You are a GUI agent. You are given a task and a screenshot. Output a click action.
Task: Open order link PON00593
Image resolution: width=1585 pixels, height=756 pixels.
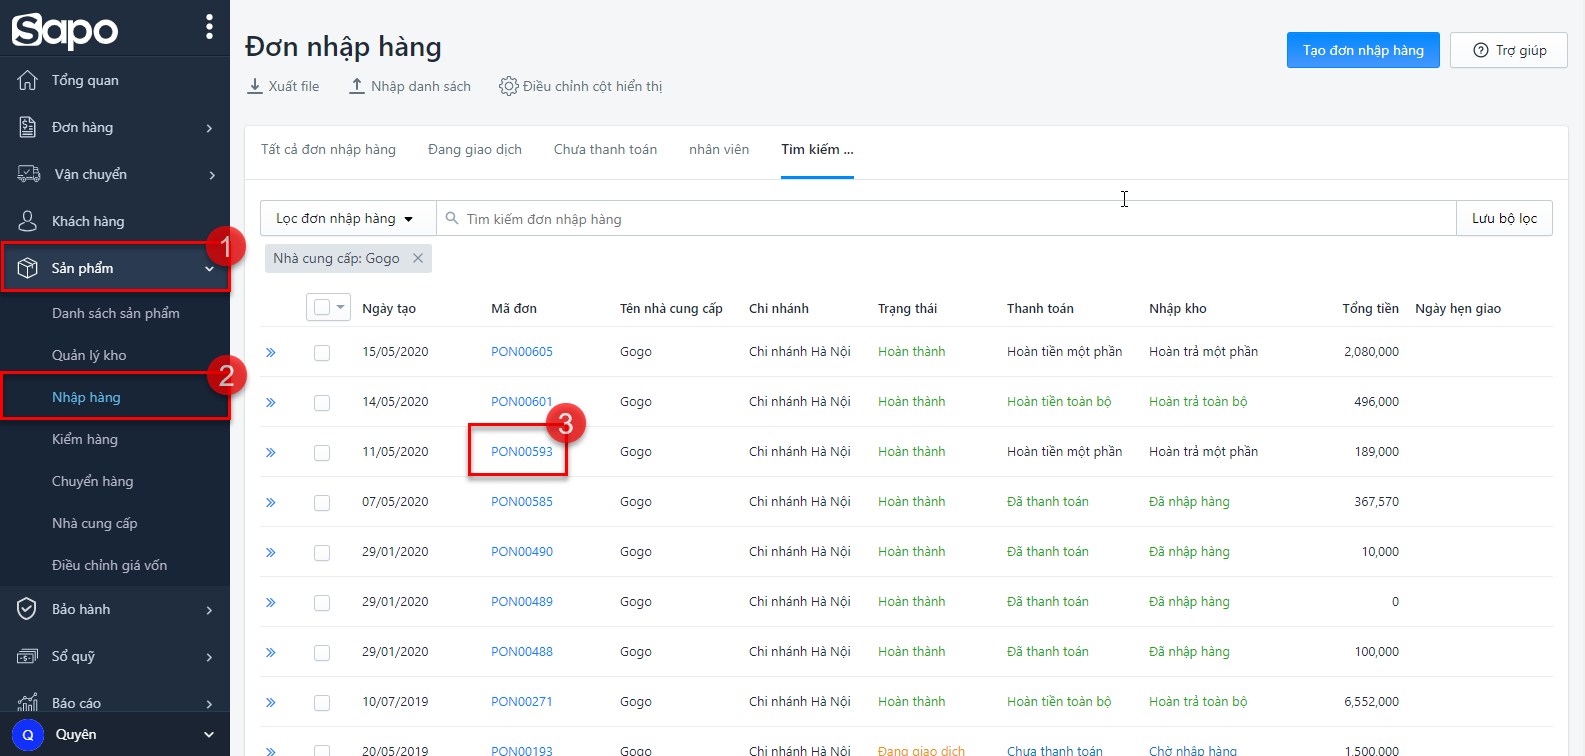521,451
